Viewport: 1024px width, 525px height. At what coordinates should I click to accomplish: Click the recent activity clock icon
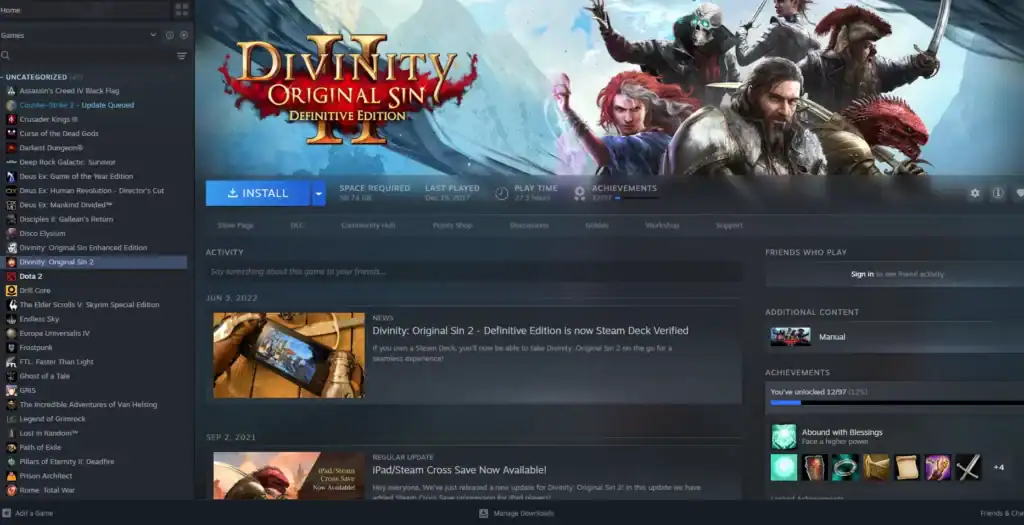tap(169, 35)
